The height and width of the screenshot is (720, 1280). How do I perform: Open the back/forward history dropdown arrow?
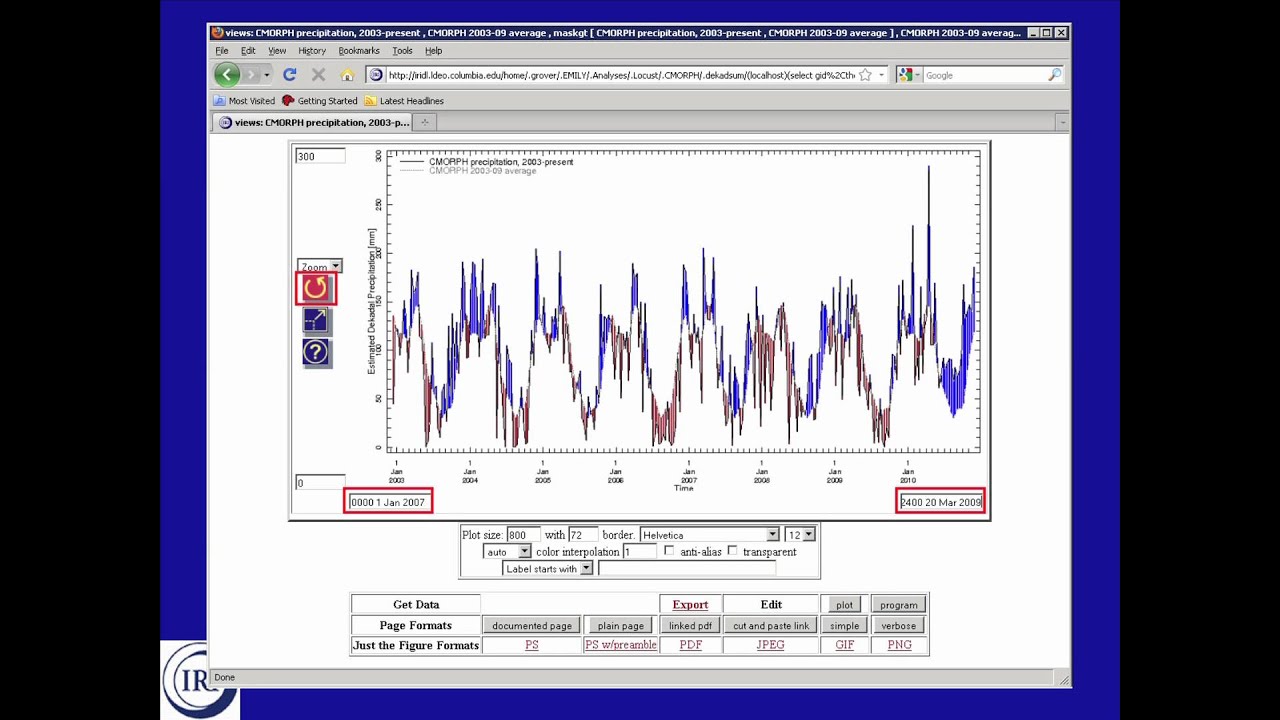[x=267, y=75]
